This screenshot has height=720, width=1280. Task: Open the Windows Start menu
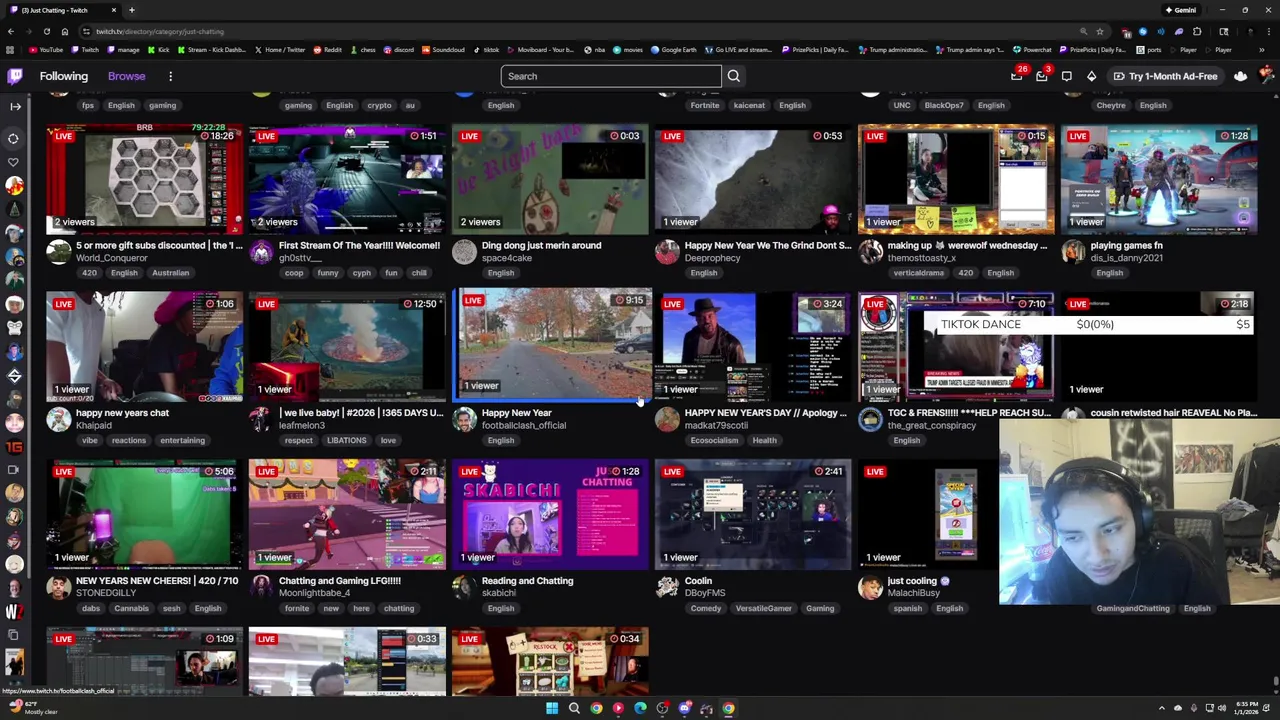pos(552,708)
